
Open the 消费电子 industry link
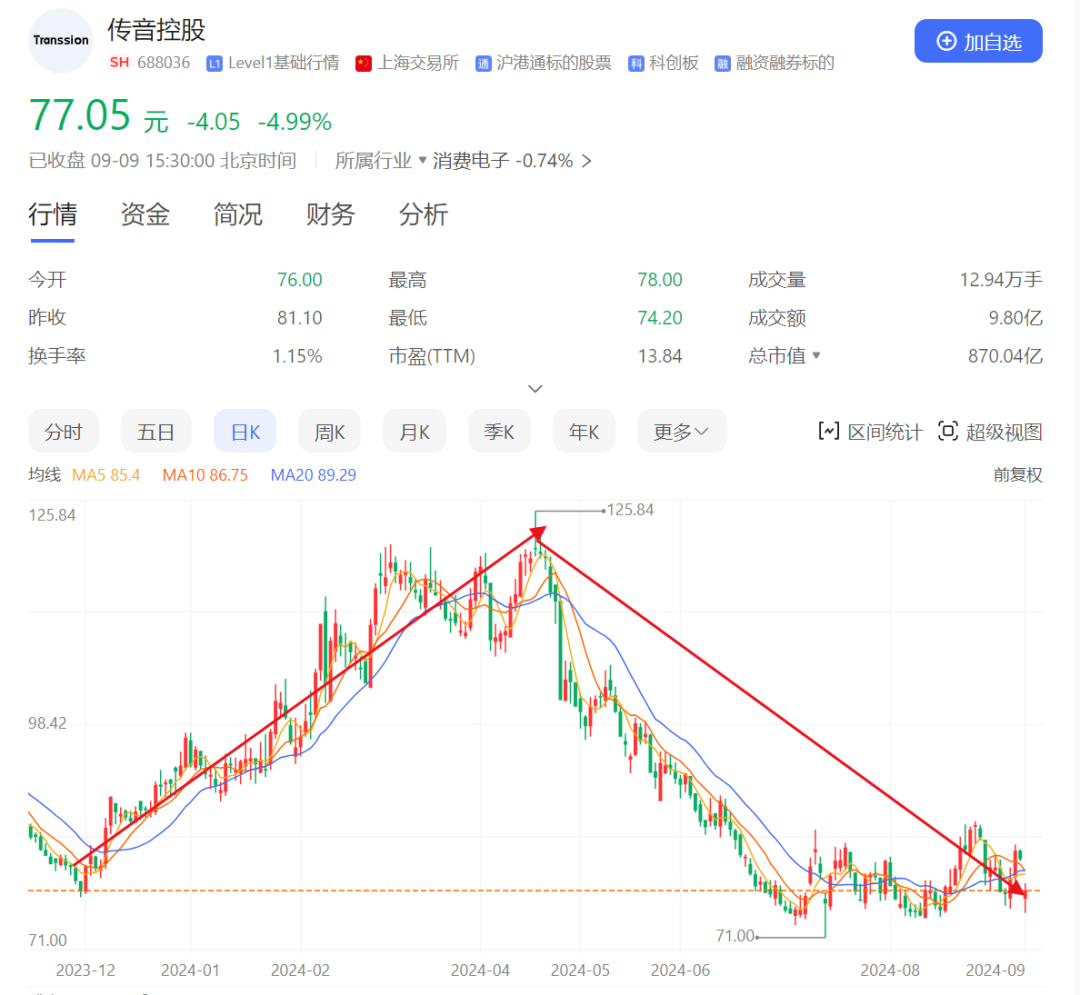(512, 160)
